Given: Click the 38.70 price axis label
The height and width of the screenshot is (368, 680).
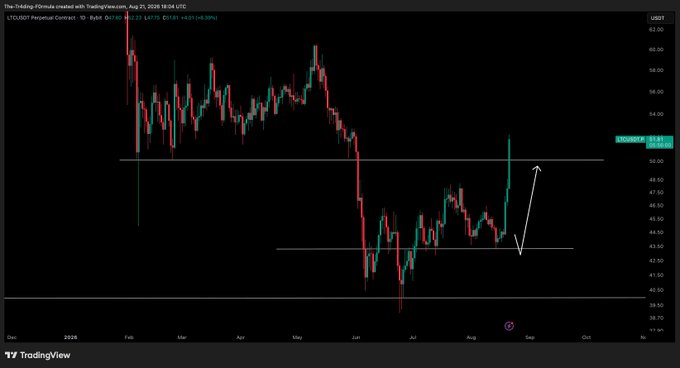Looking at the screenshot, I should 656,318.
